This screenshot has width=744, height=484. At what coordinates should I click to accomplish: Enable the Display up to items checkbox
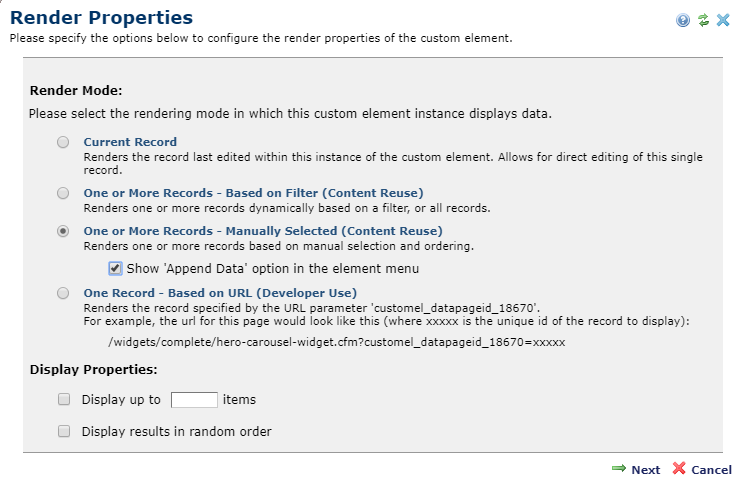[x=64, y=400]
